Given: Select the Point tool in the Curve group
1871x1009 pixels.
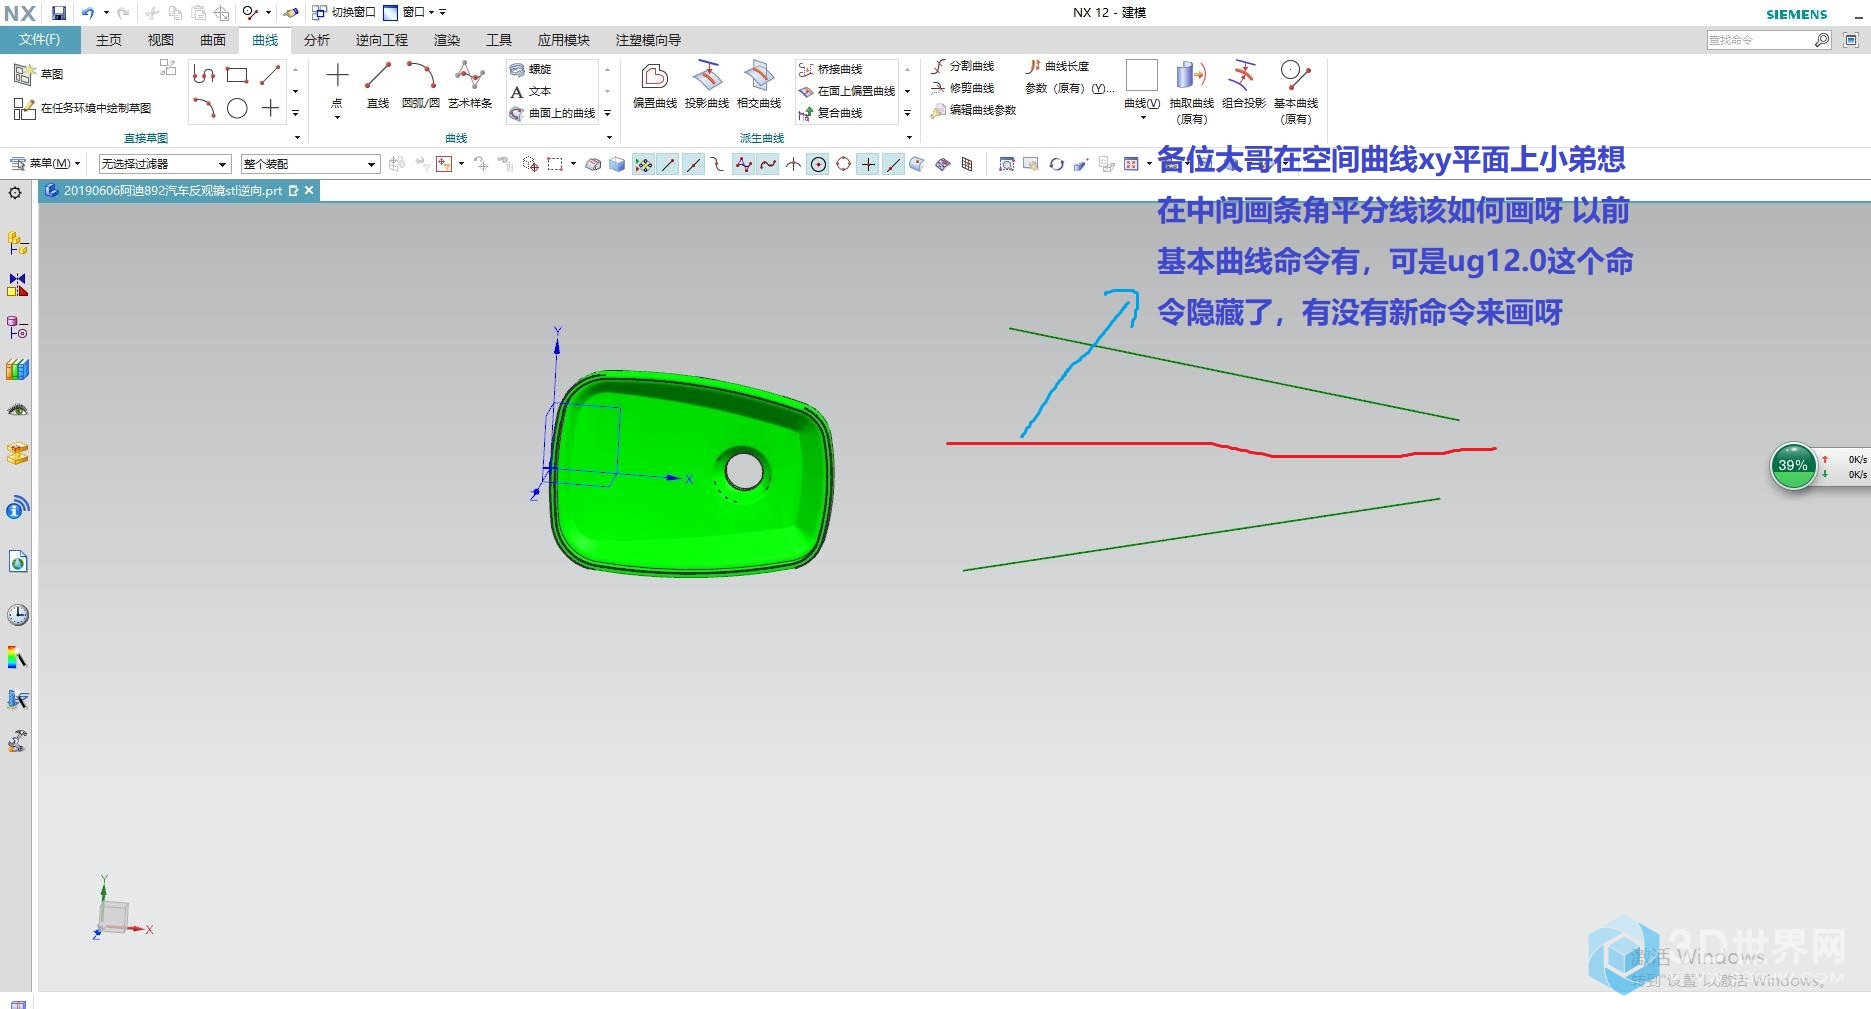Looking at the screenshot, I should pyautogui.click(x=337, y=84).
